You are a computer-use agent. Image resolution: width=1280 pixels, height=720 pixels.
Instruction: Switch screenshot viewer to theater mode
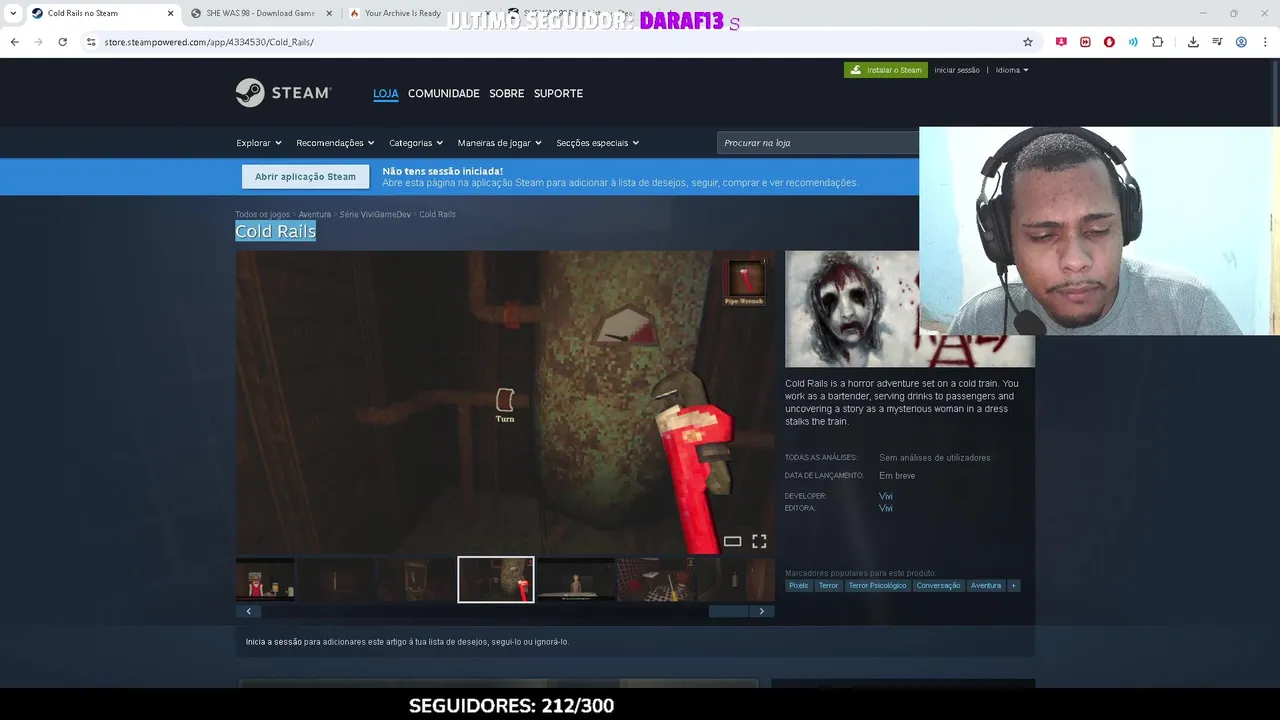click(732, 541)
